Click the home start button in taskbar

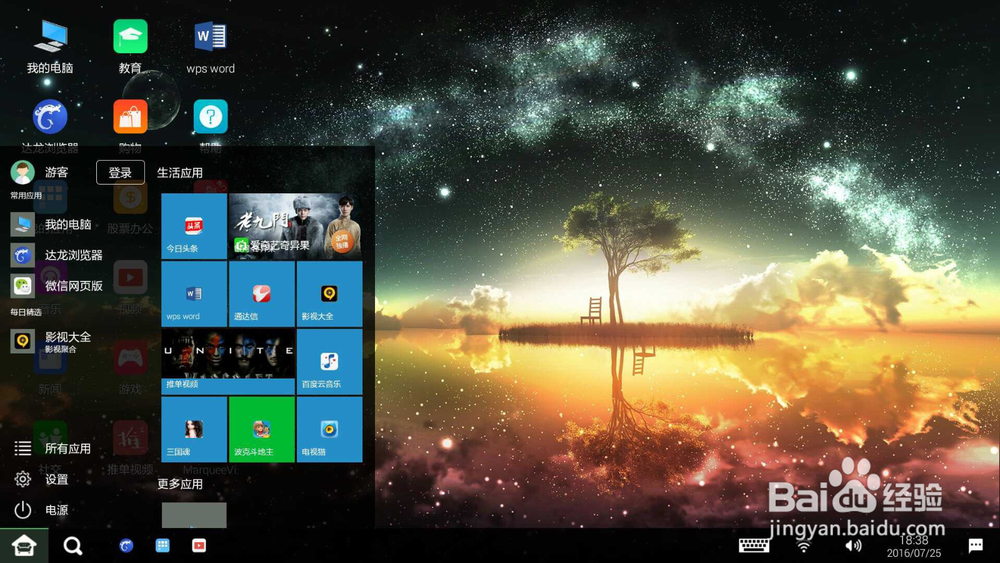[x=24, y=546]
